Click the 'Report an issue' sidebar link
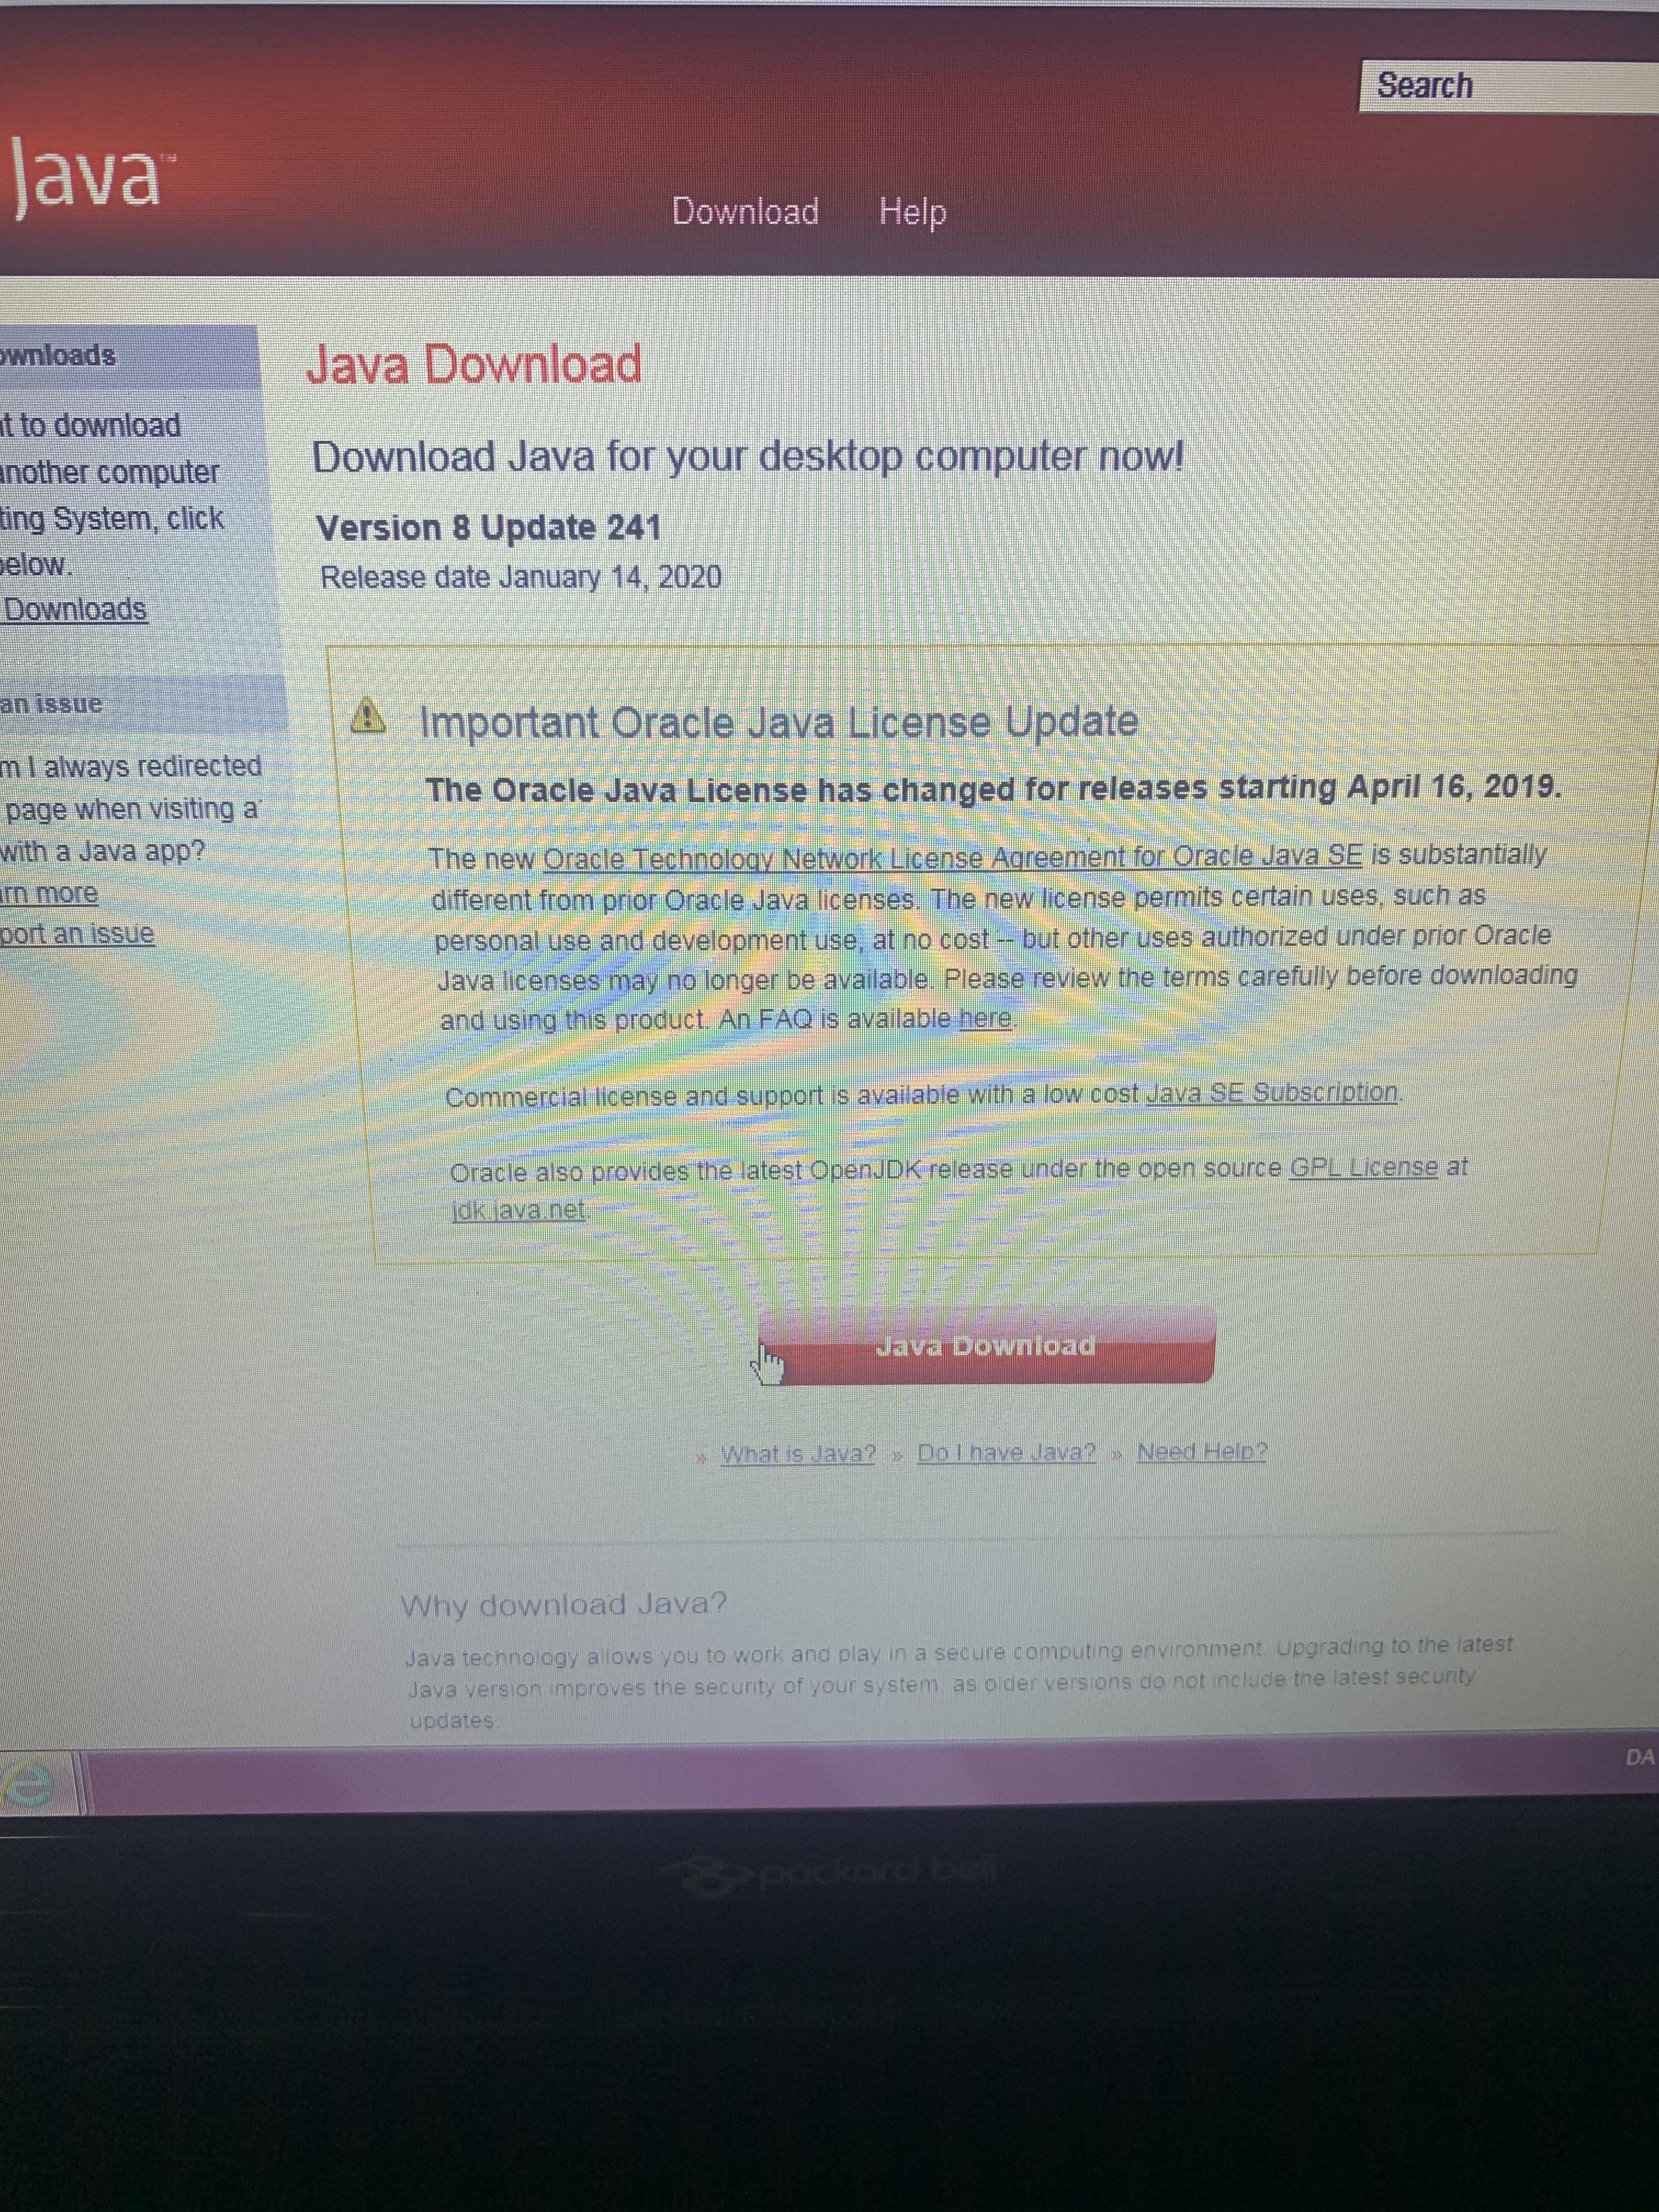The image size is (1659, 2212). click(x=76, y=934)
